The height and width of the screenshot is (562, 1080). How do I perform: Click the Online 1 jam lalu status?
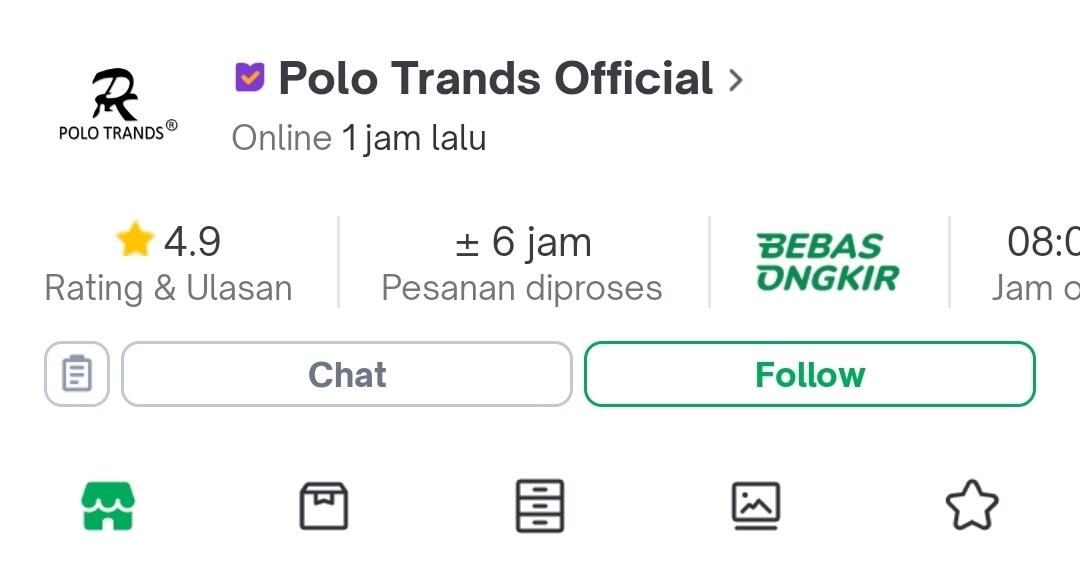[359, 138]
